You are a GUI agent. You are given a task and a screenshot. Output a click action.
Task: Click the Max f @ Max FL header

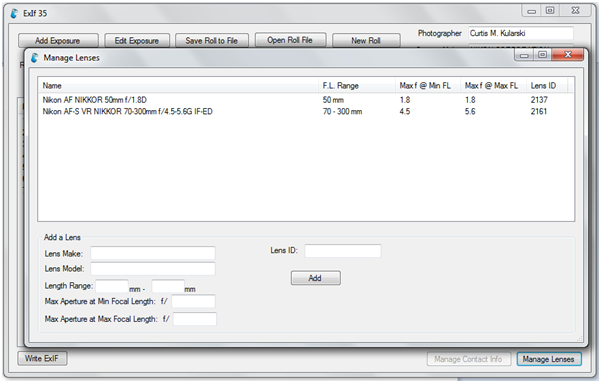point(493,86)
